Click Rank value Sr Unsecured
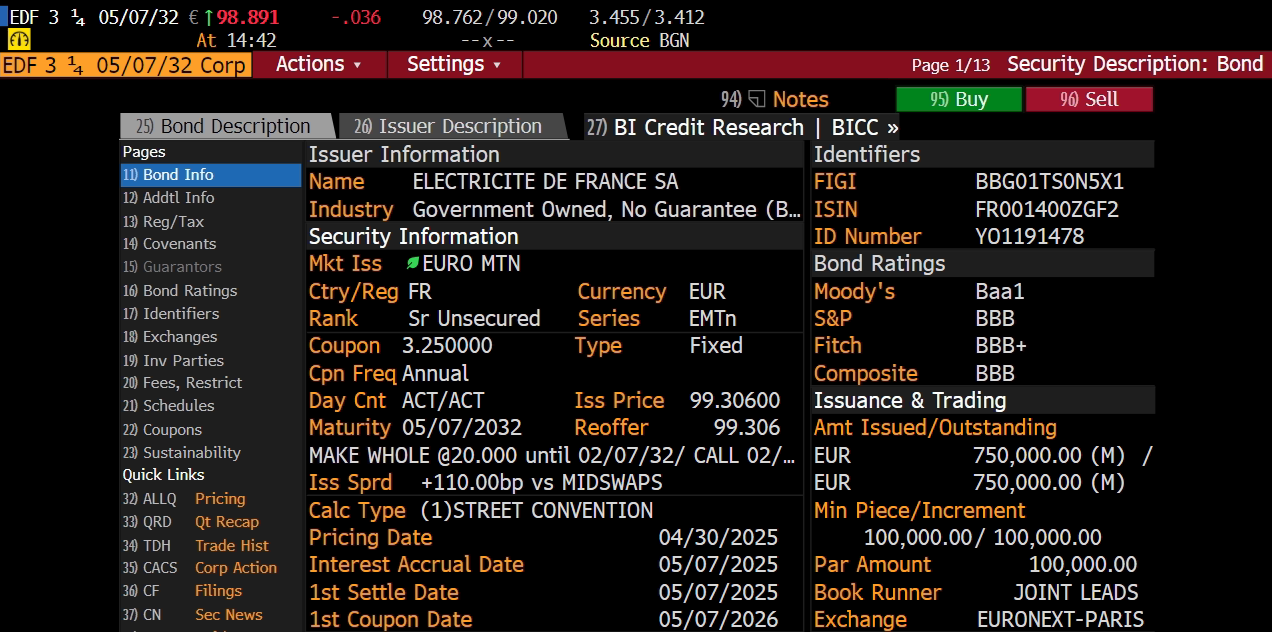The width and height of the screenshot is (1272, 632). (474, 319)
